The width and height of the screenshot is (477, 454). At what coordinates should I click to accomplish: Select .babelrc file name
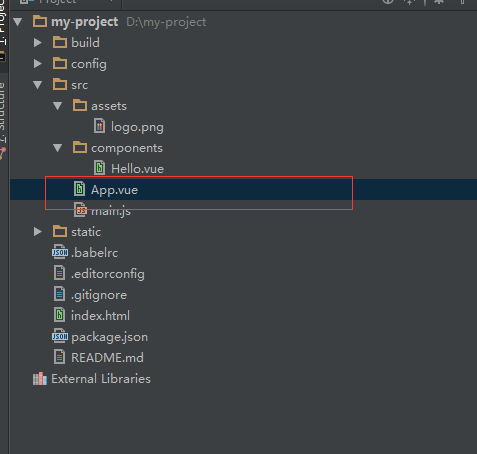[x=95, y=253]
